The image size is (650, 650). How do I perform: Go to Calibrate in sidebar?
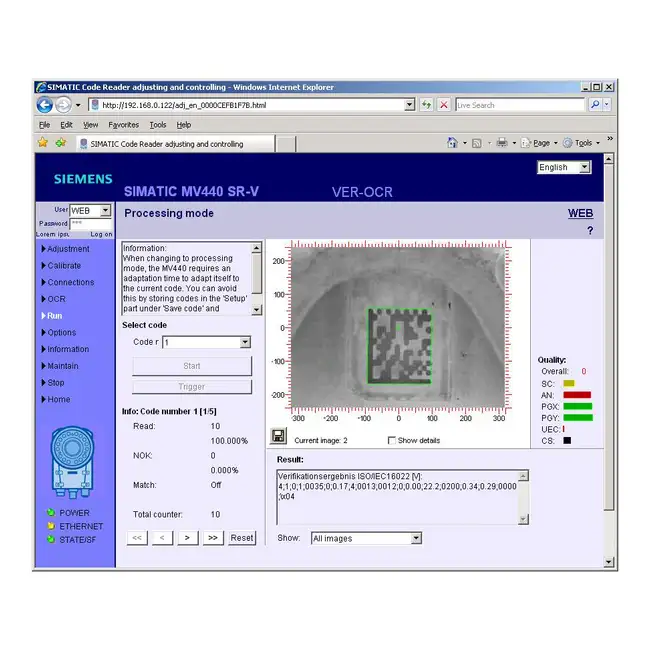pos(64,265)
